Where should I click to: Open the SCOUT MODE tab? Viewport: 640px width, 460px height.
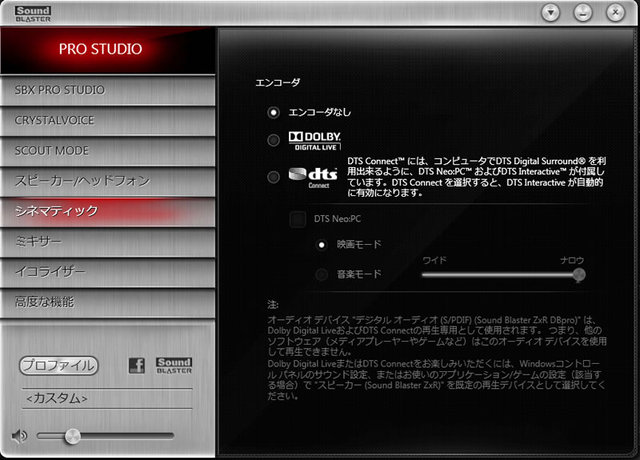point(108,151)
